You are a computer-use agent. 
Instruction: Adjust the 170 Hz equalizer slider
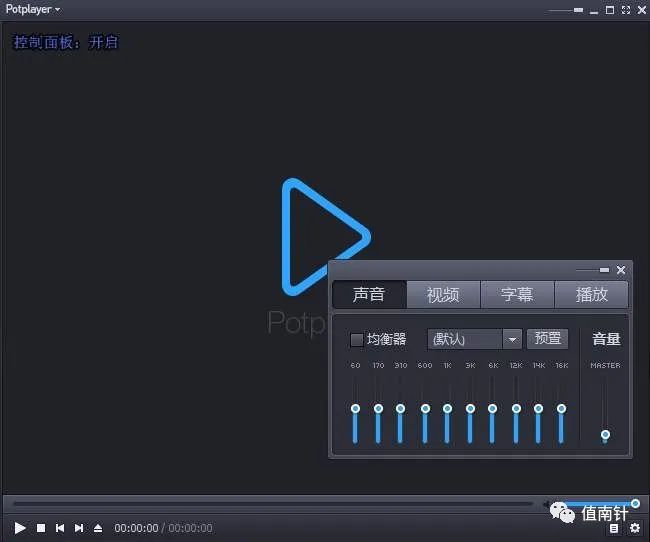(x=378, y=409)
